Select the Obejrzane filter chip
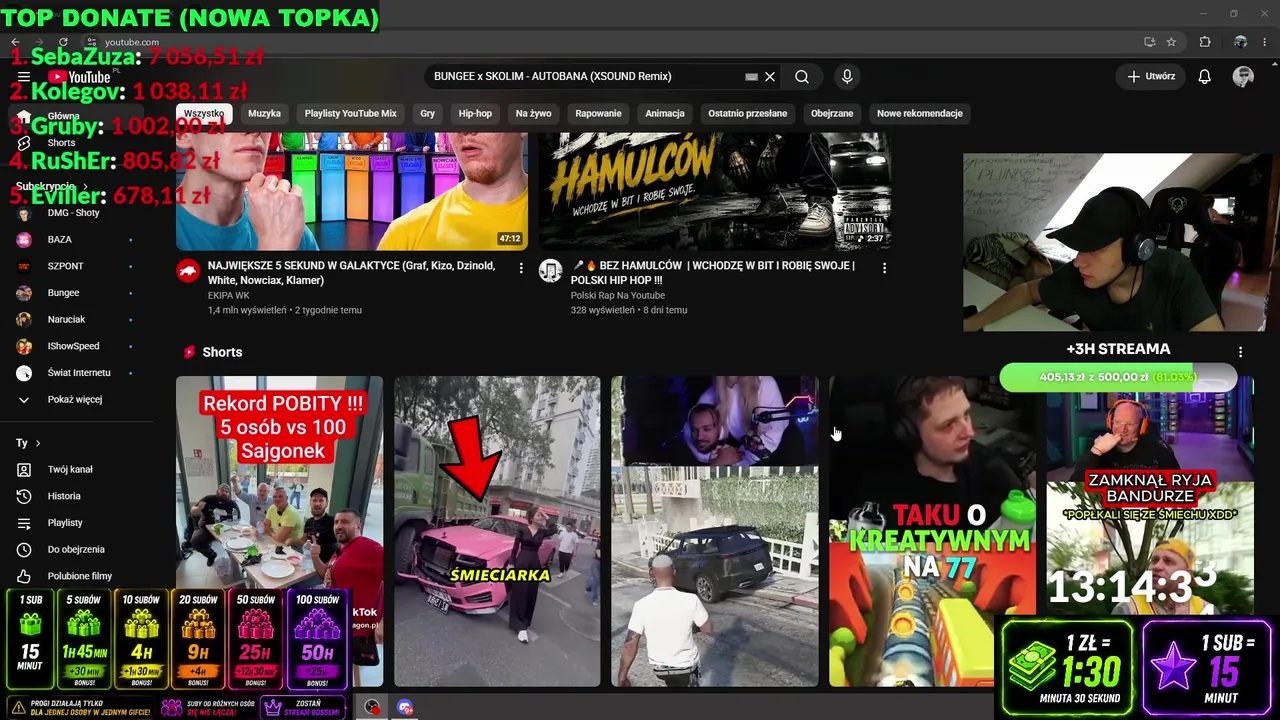 [832, 114]
